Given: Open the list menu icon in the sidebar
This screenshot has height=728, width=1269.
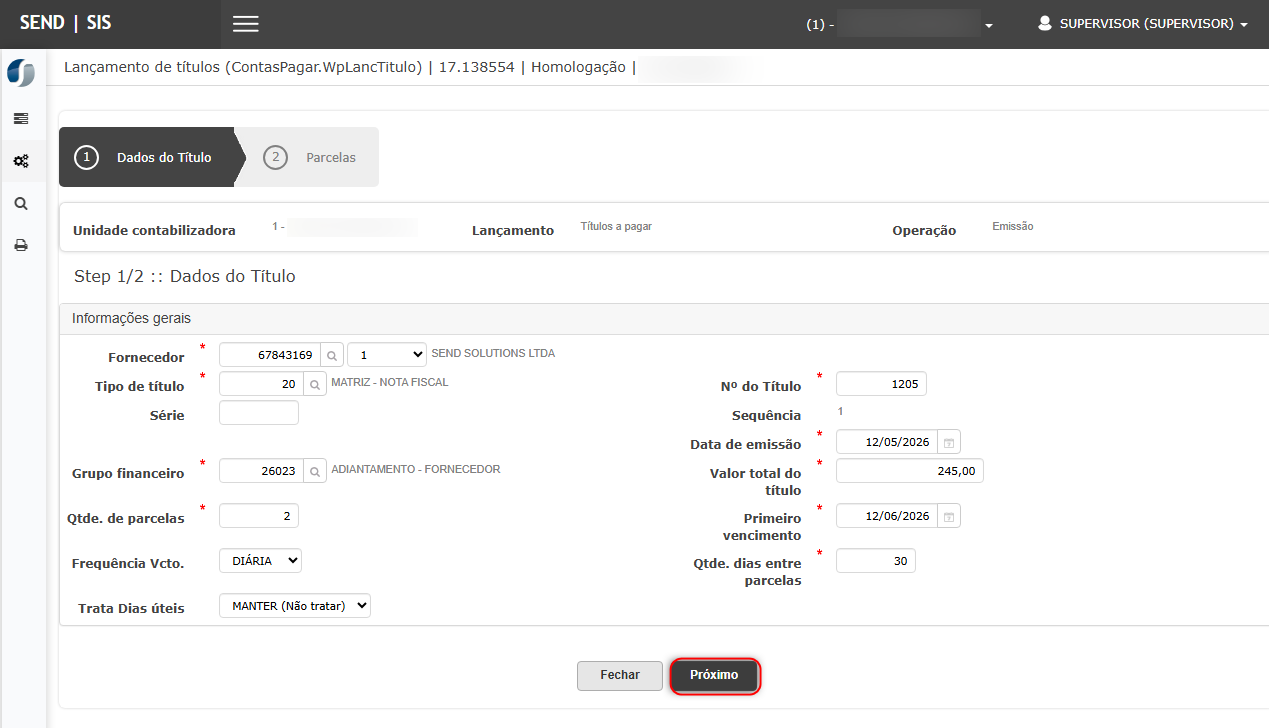Looking at the screenshot, I should [x=21, y=118].
